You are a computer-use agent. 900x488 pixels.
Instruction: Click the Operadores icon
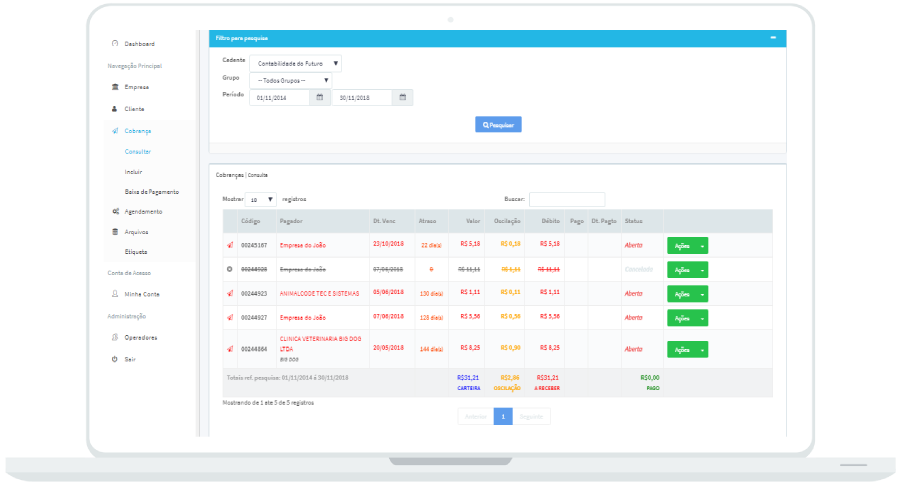[x=115, y=338]
